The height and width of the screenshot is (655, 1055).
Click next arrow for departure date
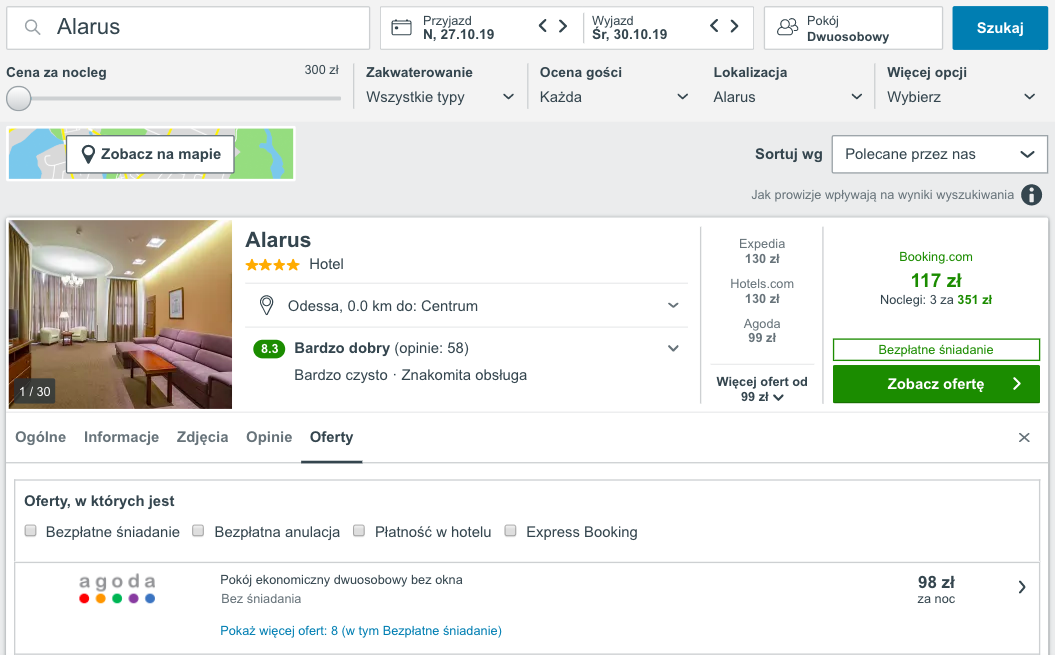[x=735, y=27]
